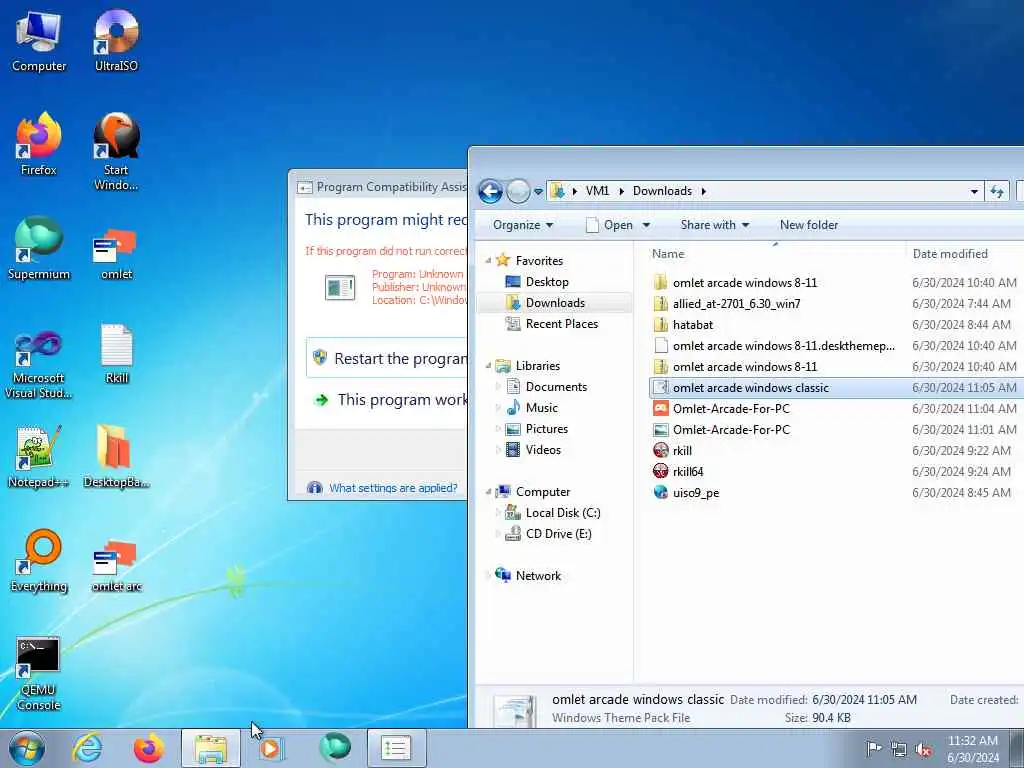1024x768 pixels.
Task: Expand the Network tree node
Action: coord(488,575)
